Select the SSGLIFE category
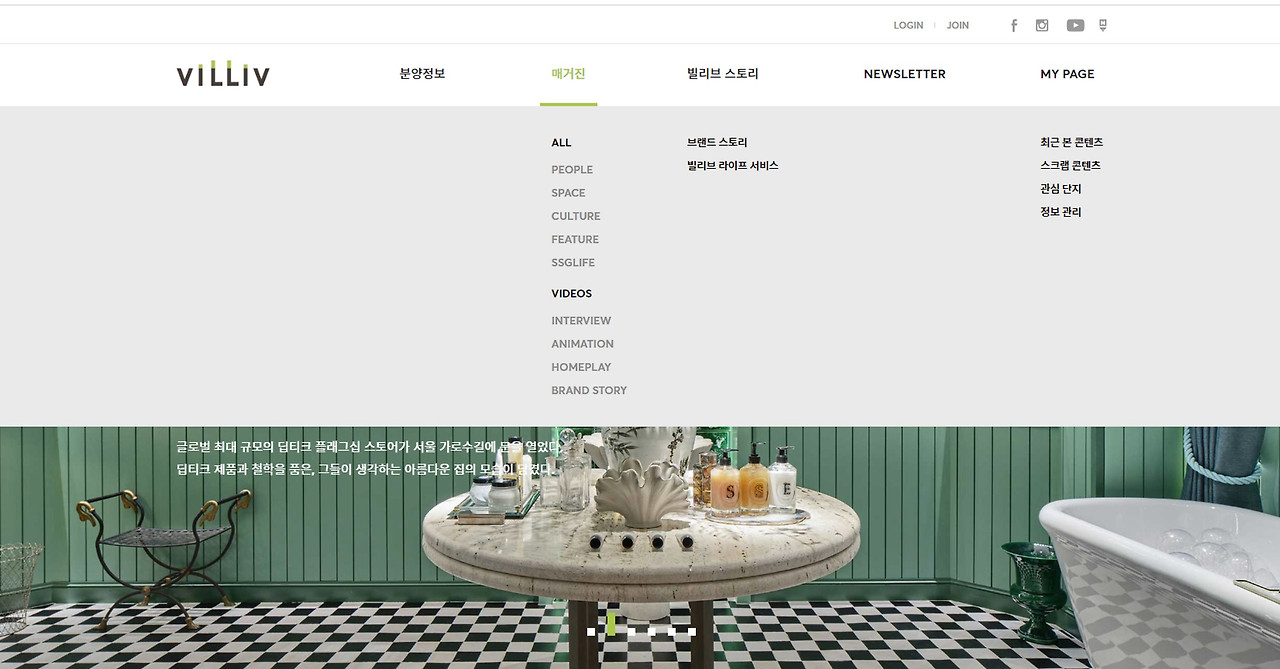Screen dimensions: 1280x669 pyautogui.click(x=573, y=263)
